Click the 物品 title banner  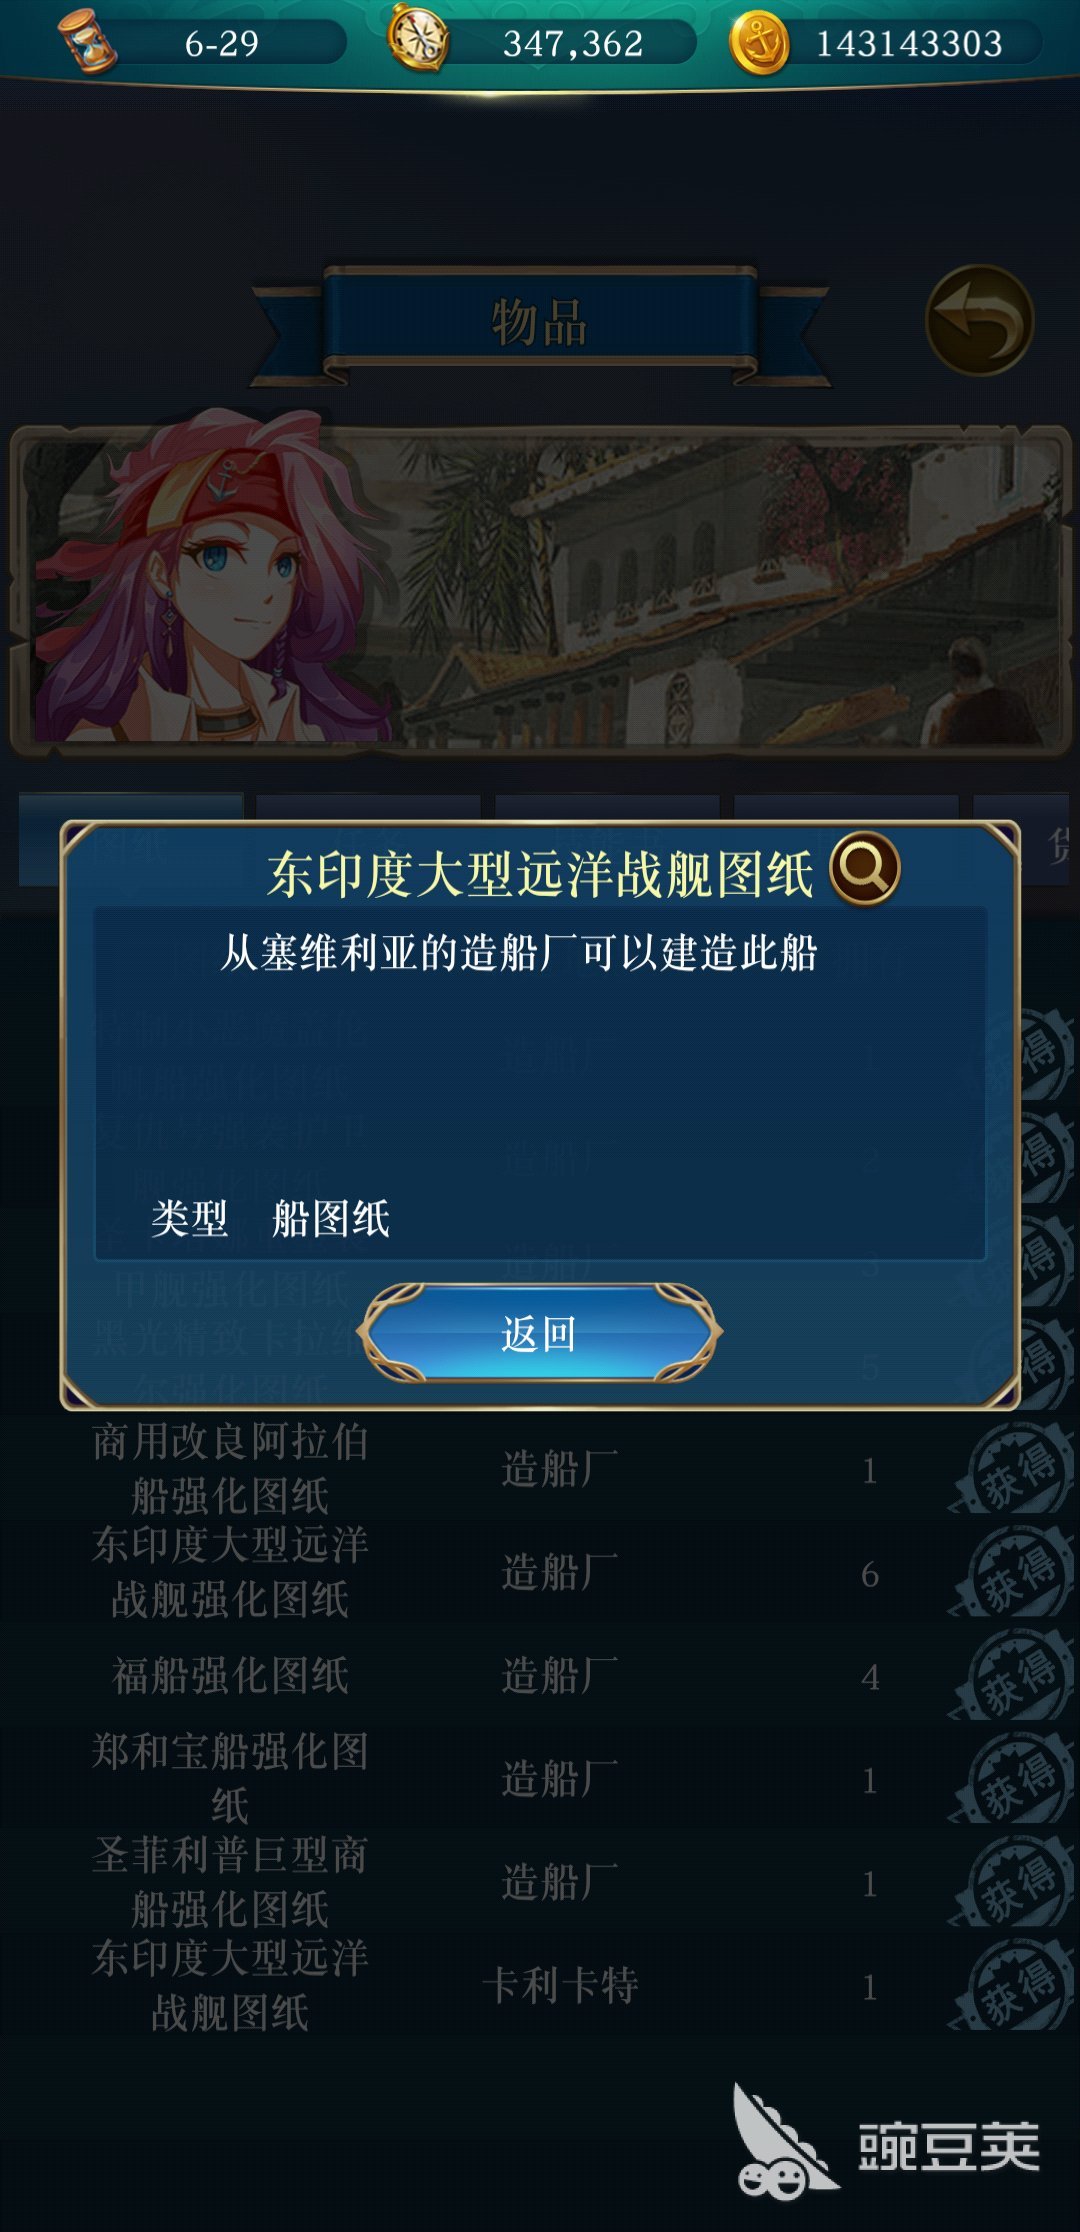pos(540,324)
